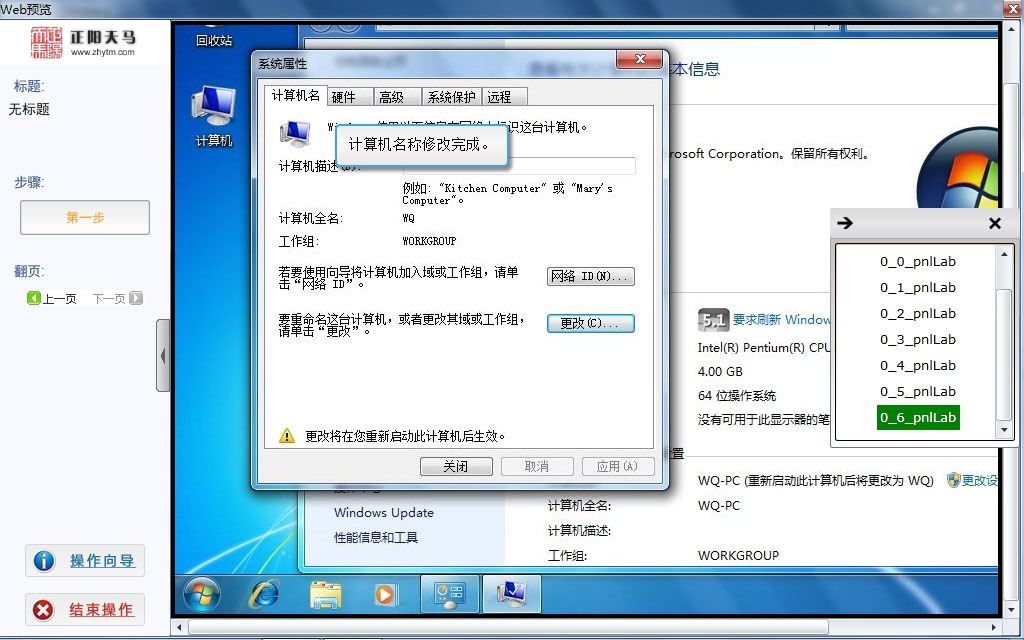Select 0_1_pnlLab in the list
This screenshot has height=640, width=1024.
918,287
